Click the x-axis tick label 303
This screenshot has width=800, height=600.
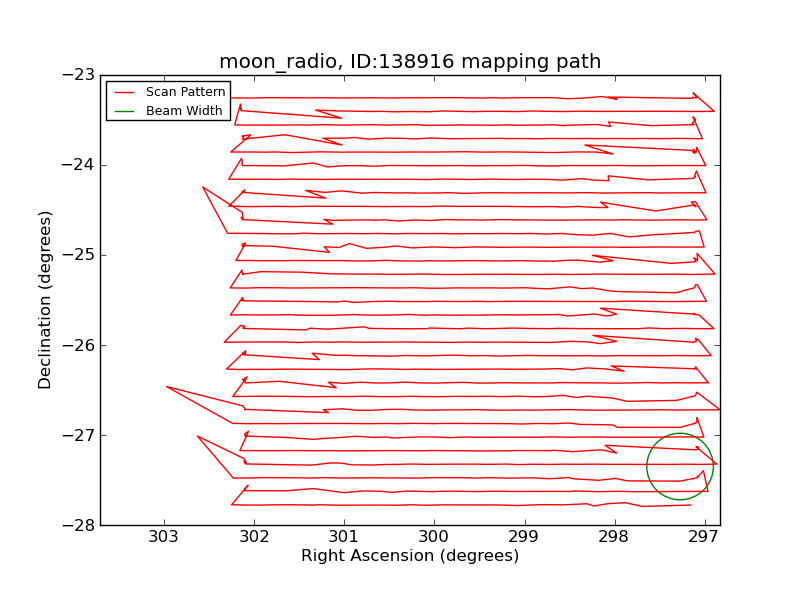click(164, 537)
